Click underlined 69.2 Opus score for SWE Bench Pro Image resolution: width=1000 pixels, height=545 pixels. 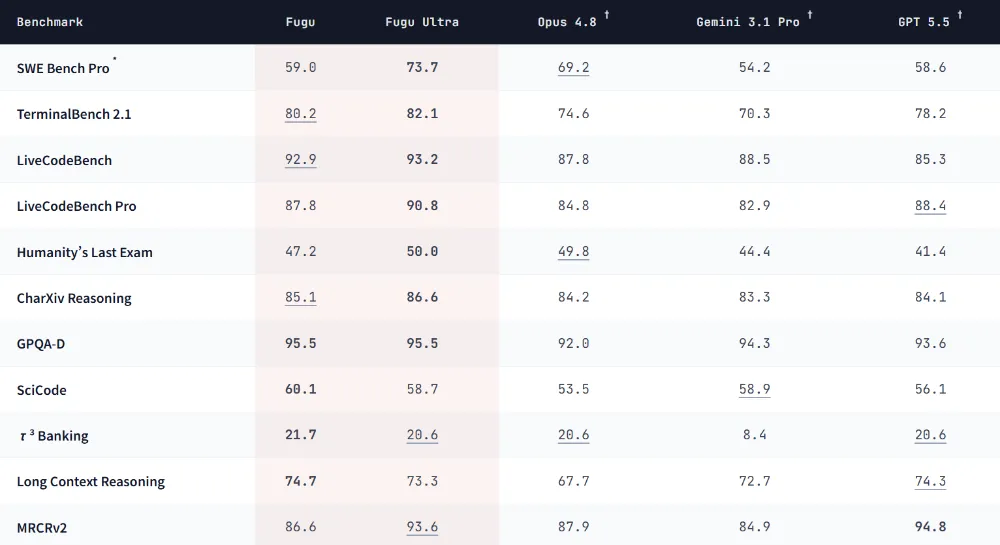pos(573,68)
